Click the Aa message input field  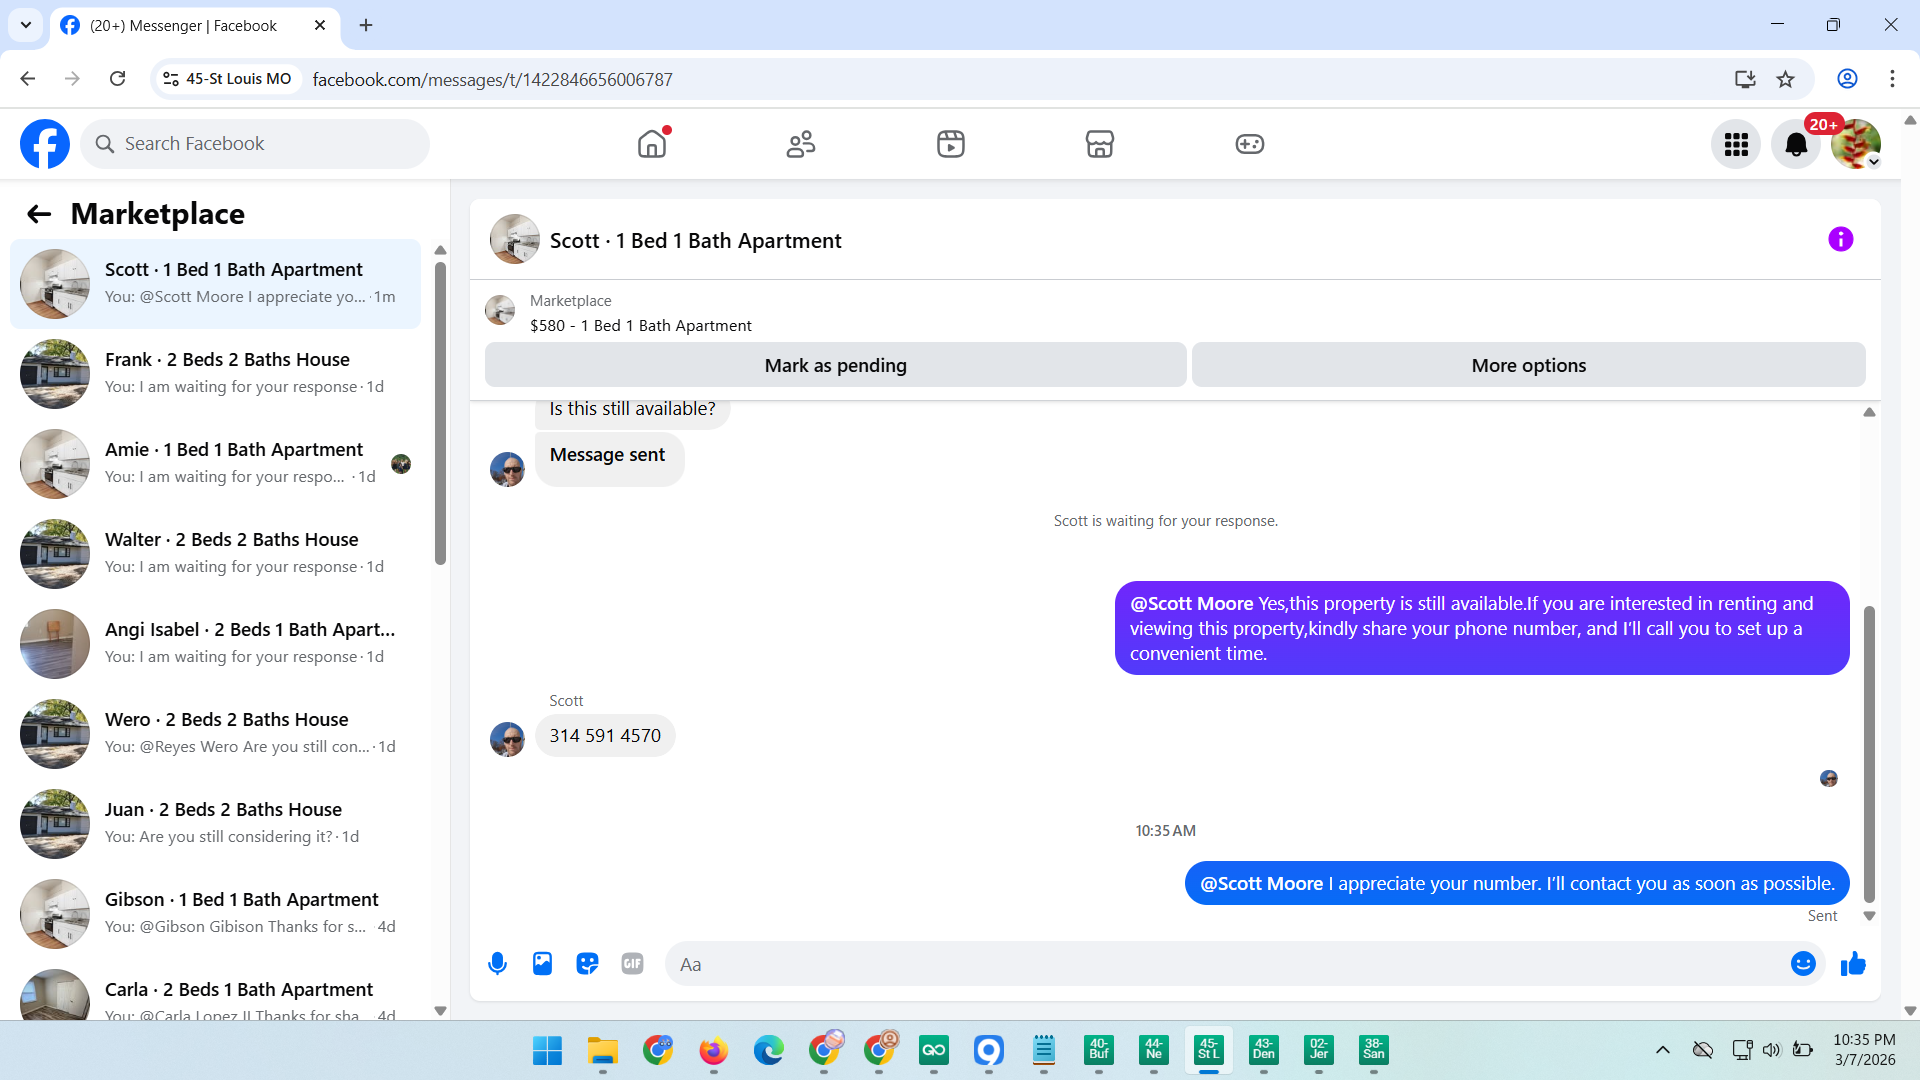tap(1230, 964)
